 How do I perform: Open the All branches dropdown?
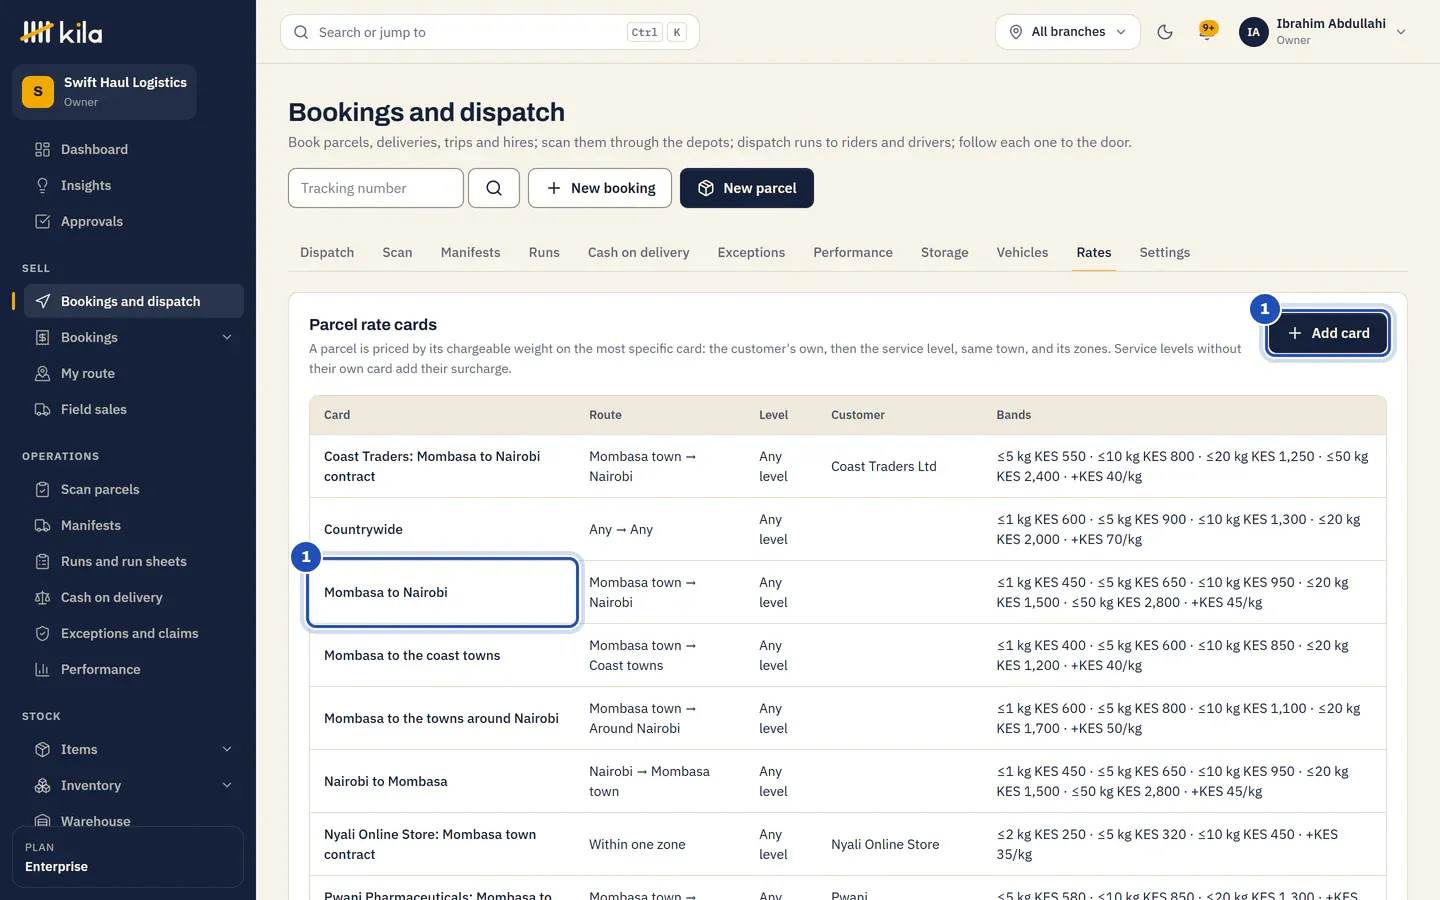click(1068, 32)
